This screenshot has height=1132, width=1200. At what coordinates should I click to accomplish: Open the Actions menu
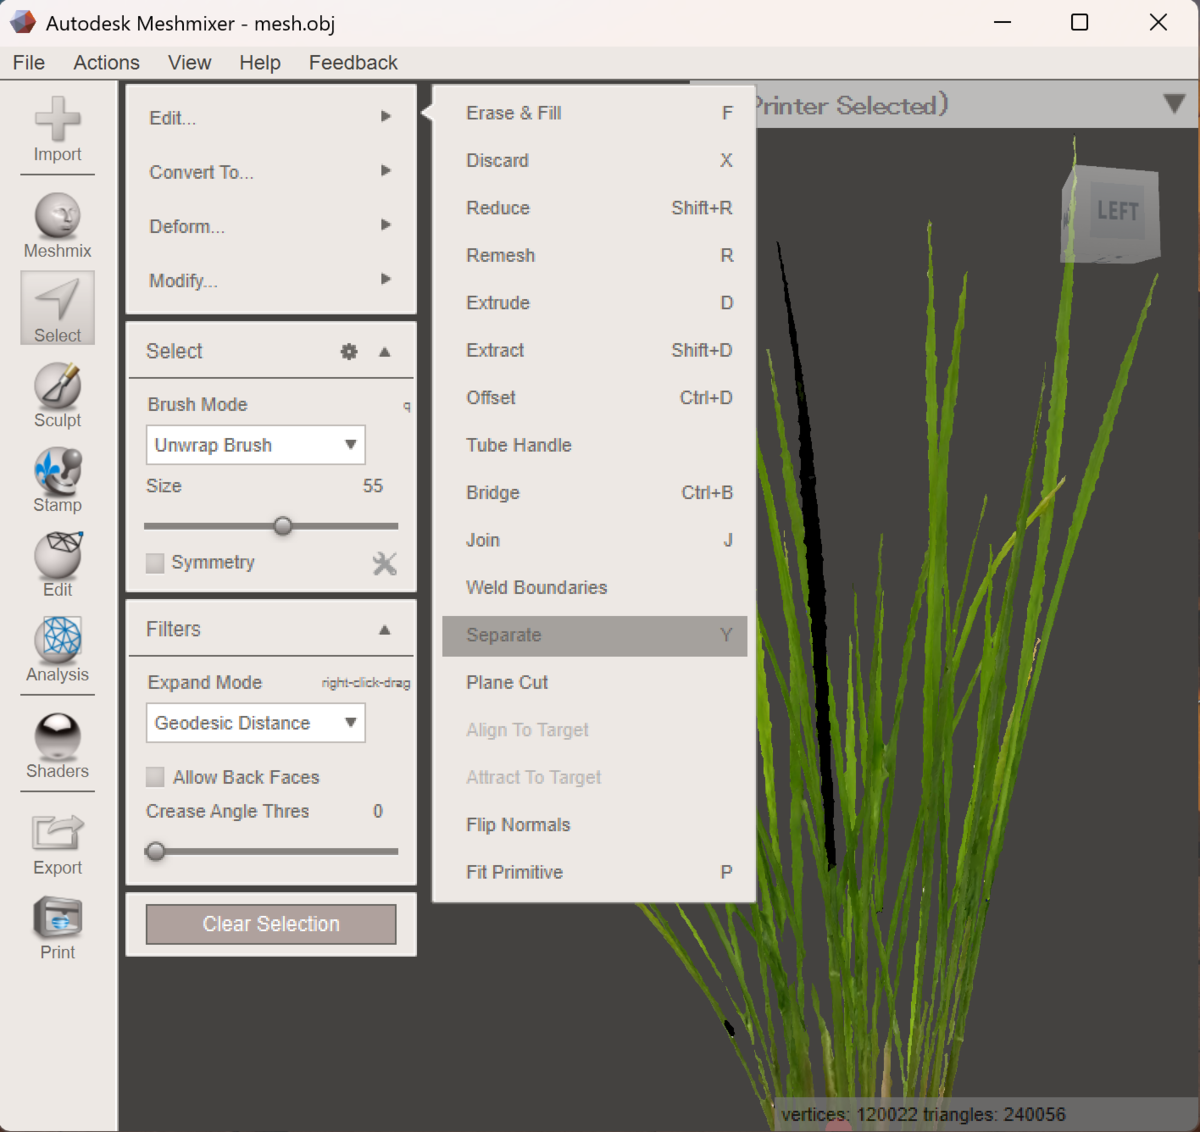(106, 62)
